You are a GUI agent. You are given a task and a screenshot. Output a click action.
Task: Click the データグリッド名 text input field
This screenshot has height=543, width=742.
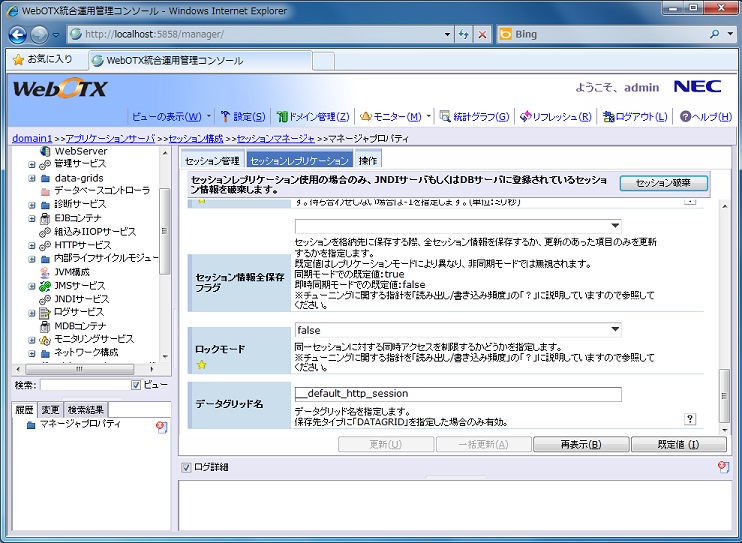pyautogui.click(x=458, y=394)
